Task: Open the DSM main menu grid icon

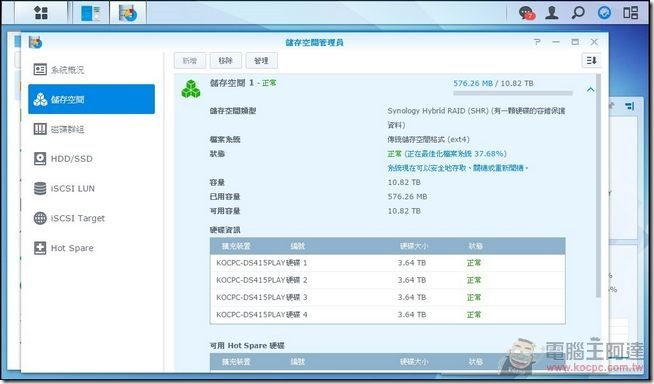Action: pos(41,13)
